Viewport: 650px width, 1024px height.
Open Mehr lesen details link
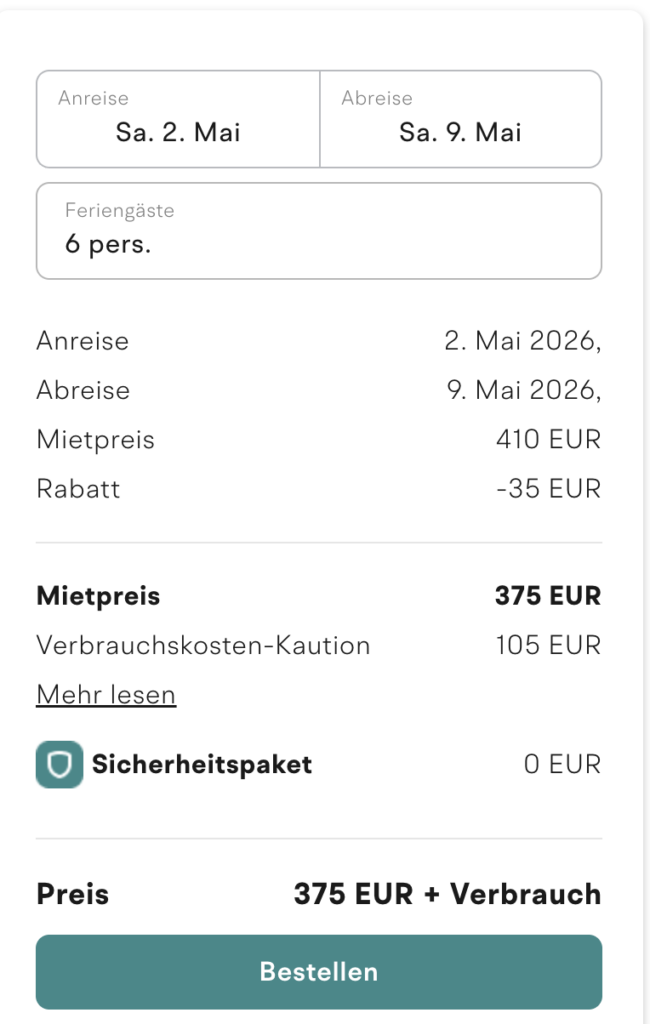pos(106,693)
